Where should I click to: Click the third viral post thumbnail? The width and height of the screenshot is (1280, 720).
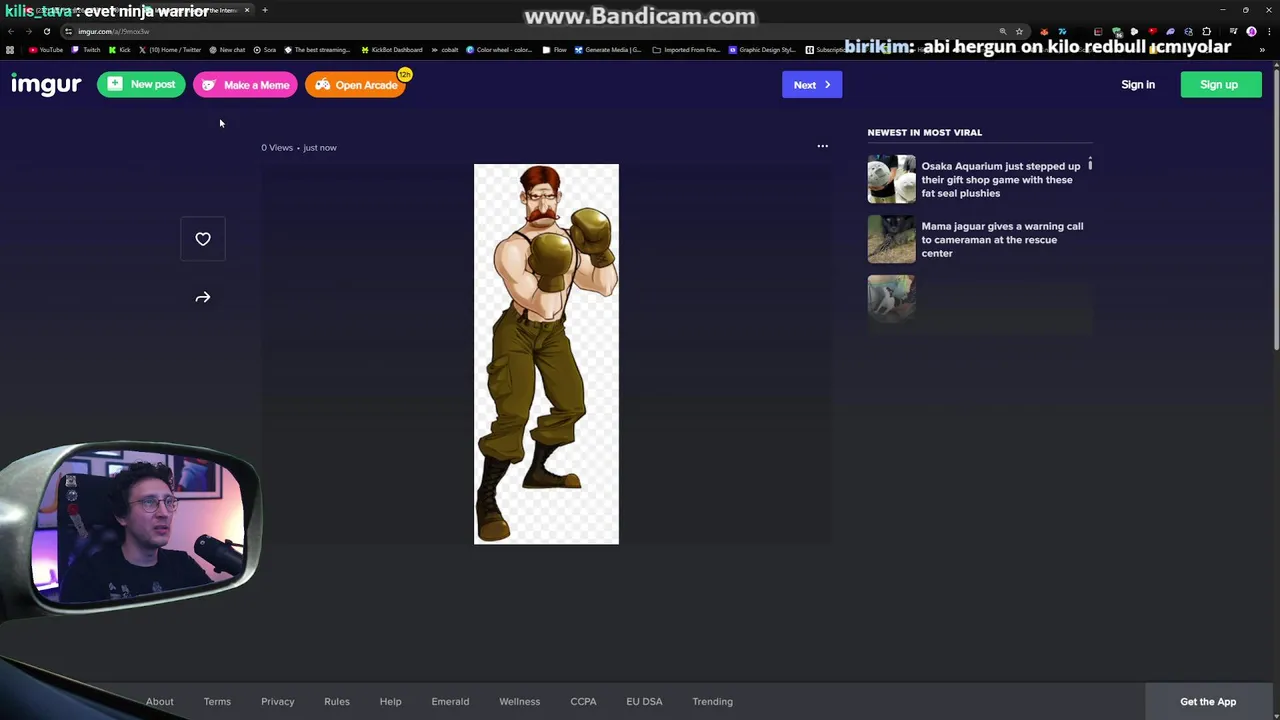tap(891, 298)
